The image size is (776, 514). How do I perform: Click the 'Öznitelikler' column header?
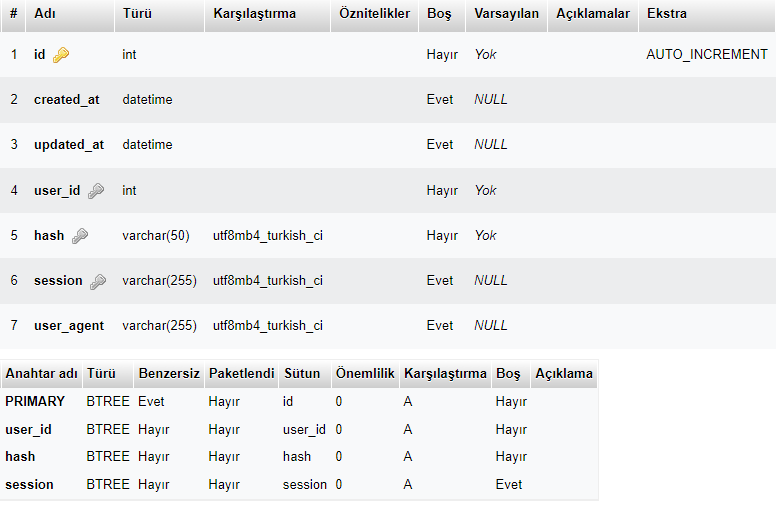click(374, 14)
